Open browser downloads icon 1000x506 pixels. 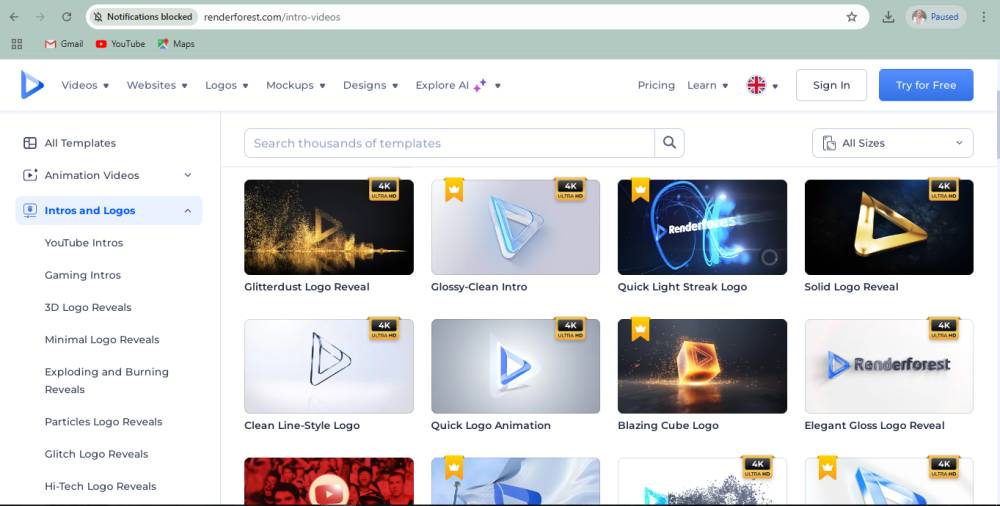click(888, 17)
